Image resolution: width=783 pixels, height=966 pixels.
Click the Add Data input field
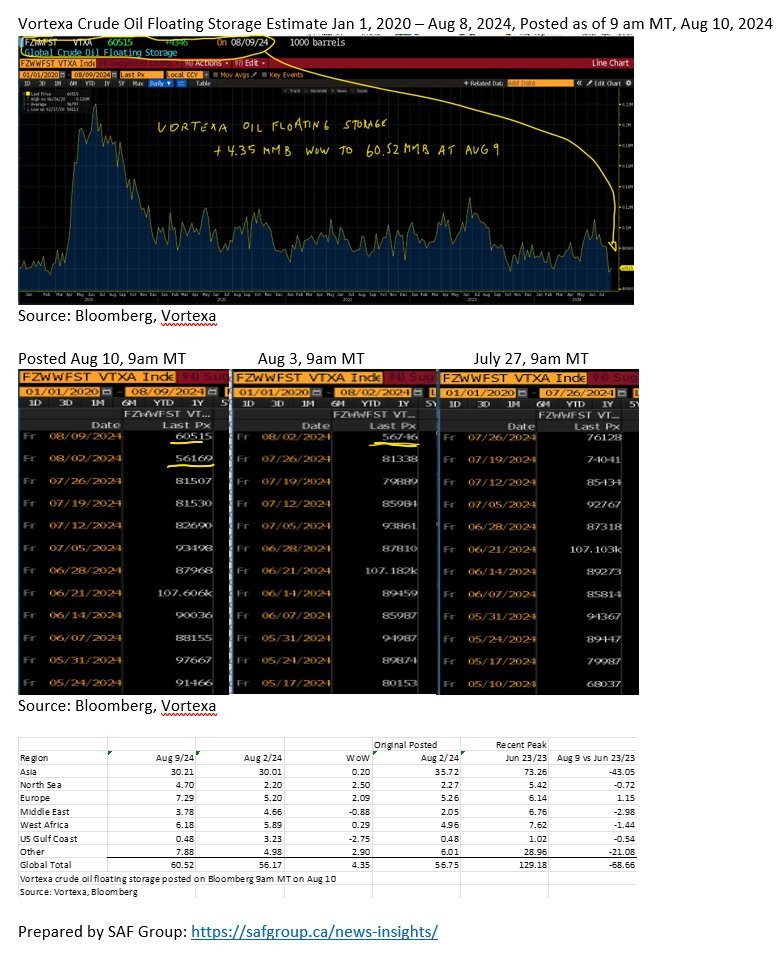(x=540, y=83)
